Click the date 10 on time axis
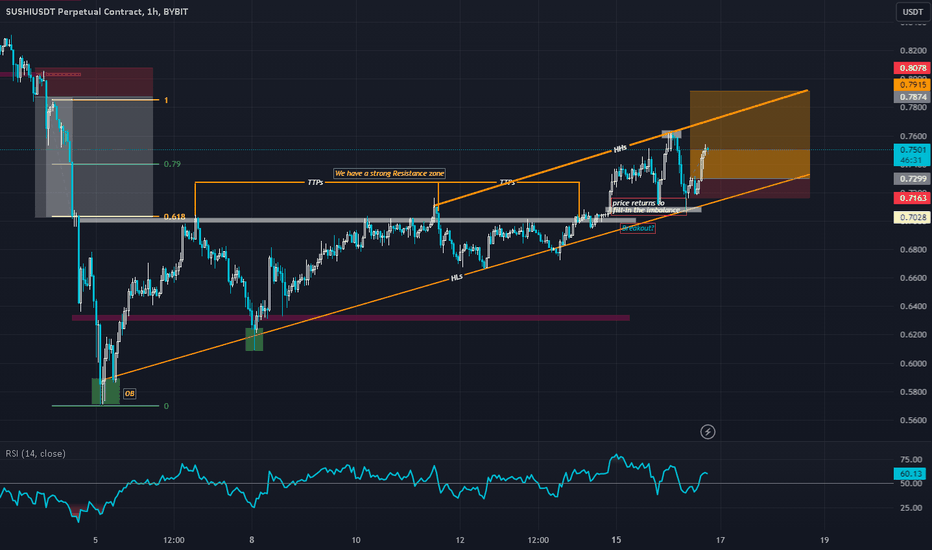The width and height of the screenshot is (932, 550). click(x=355, y=540)
